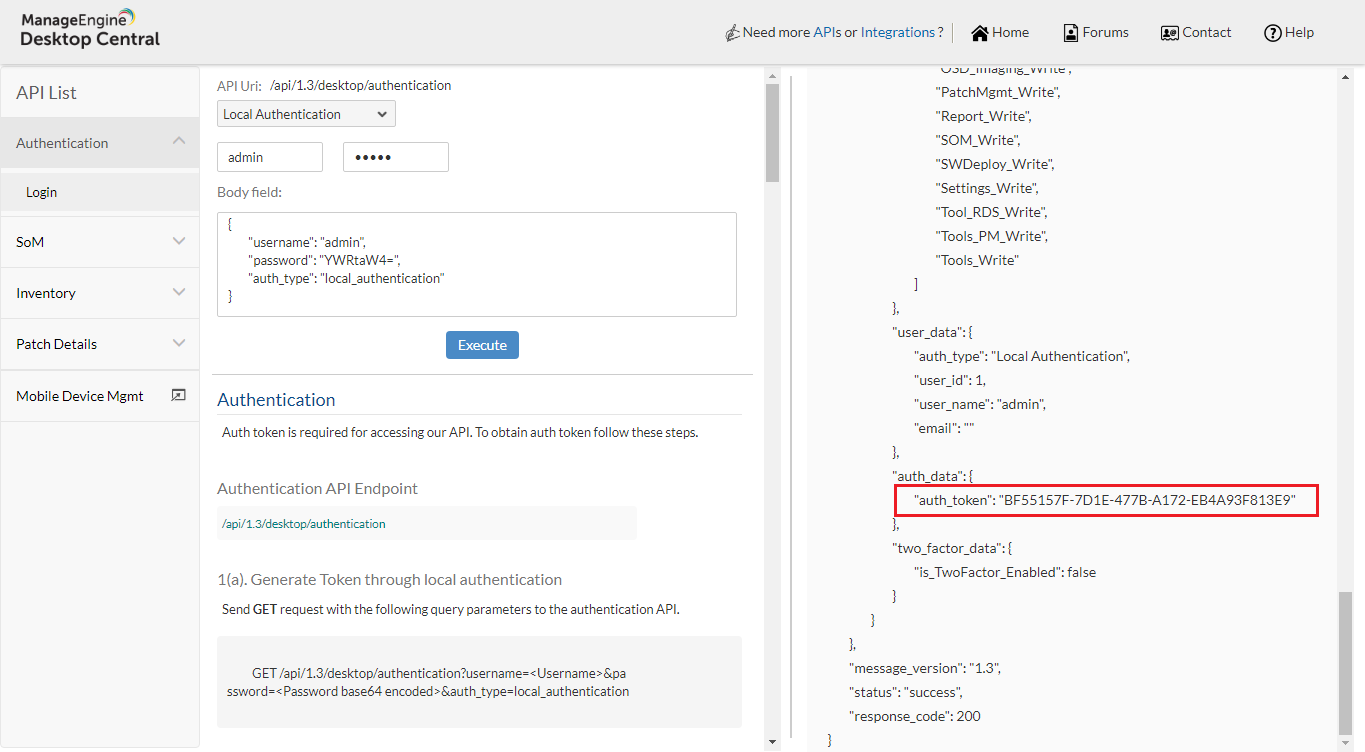The image size is (1365, 752).
Task: Click the ManageEngine Desktop Central logo
Action: pos(90,29)
